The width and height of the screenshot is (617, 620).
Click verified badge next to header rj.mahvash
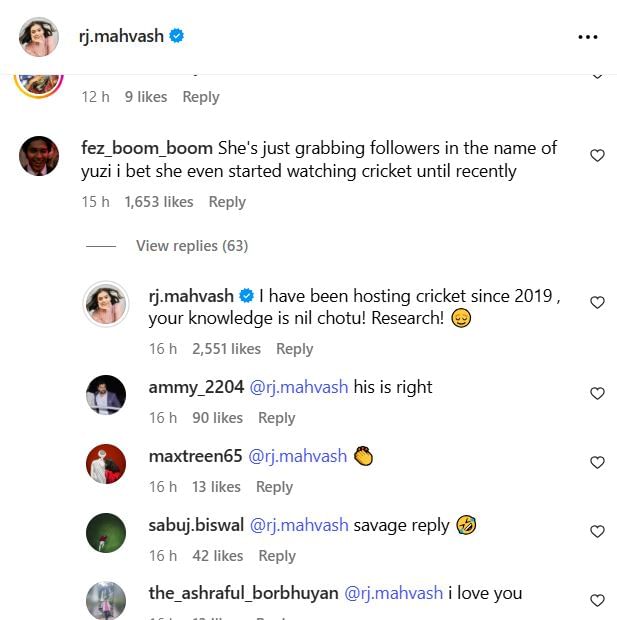point(177,37)
